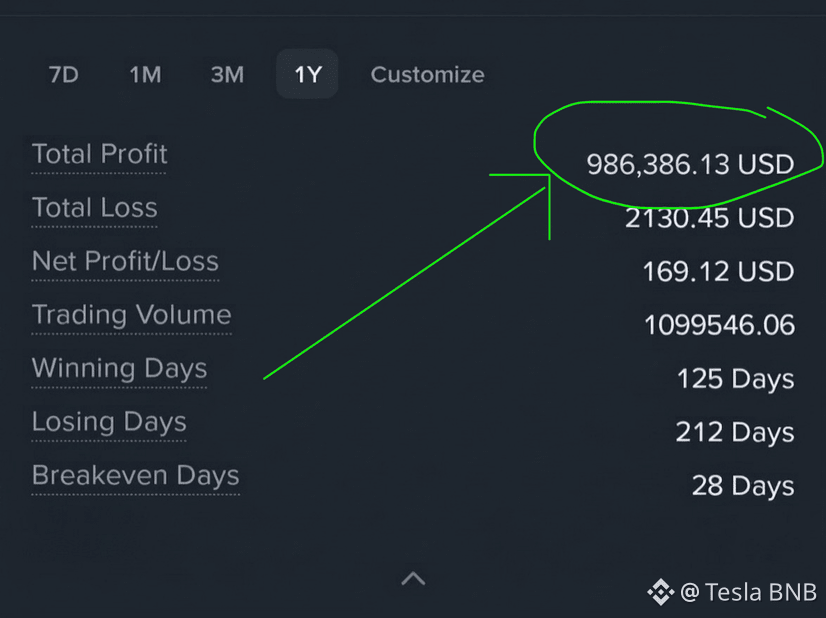The image size is (826, 618).
Task: Tap the Winning Days label
Action: (x=119, y=368)
